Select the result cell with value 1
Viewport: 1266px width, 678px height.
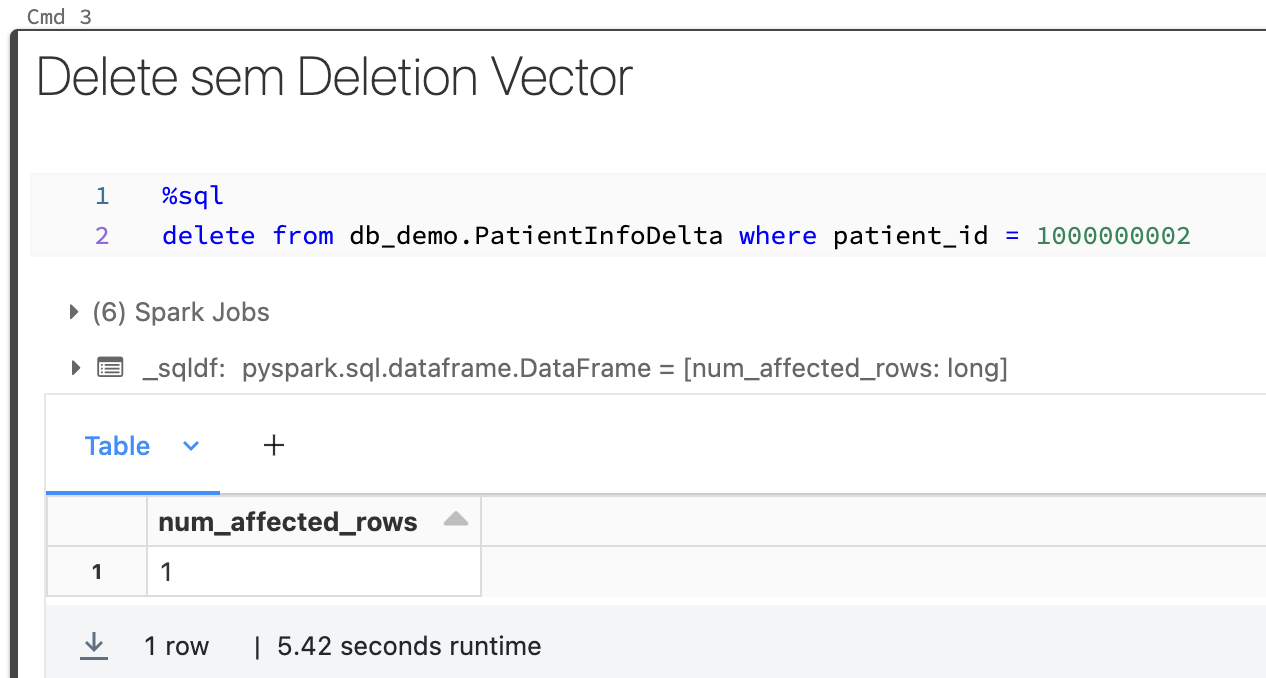(x=314, y=572)
